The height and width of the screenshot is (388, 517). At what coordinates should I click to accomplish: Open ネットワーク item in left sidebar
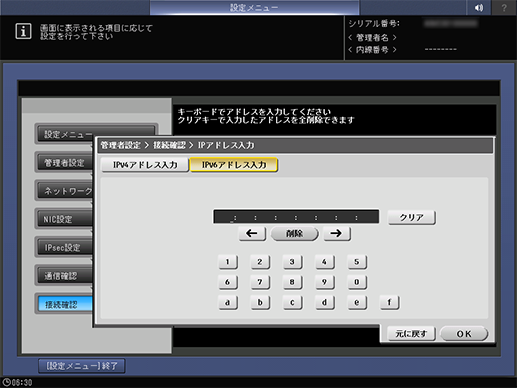pos(65,191)
